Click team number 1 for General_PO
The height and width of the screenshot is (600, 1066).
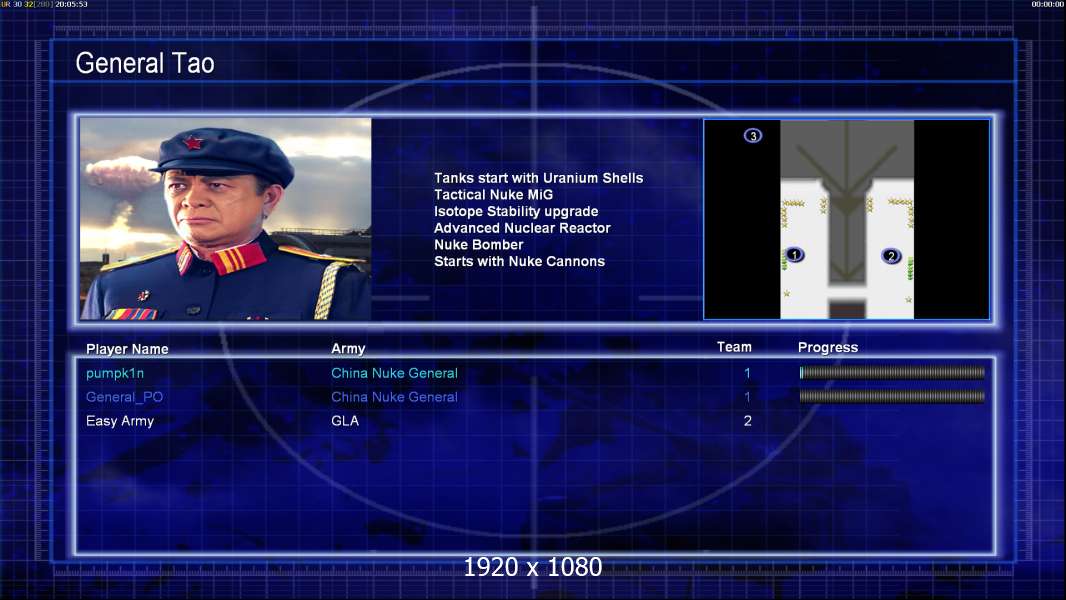tap(747, 397)
